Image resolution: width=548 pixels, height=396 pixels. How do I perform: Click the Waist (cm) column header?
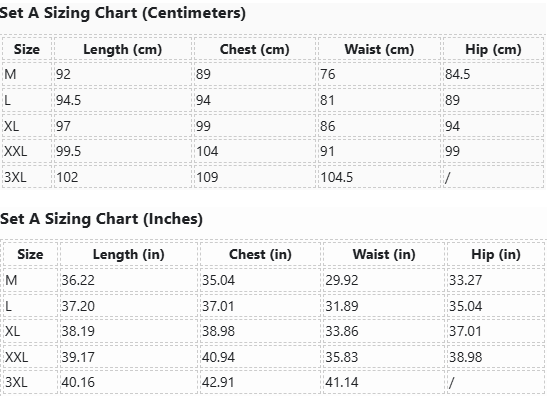point(379,49)
